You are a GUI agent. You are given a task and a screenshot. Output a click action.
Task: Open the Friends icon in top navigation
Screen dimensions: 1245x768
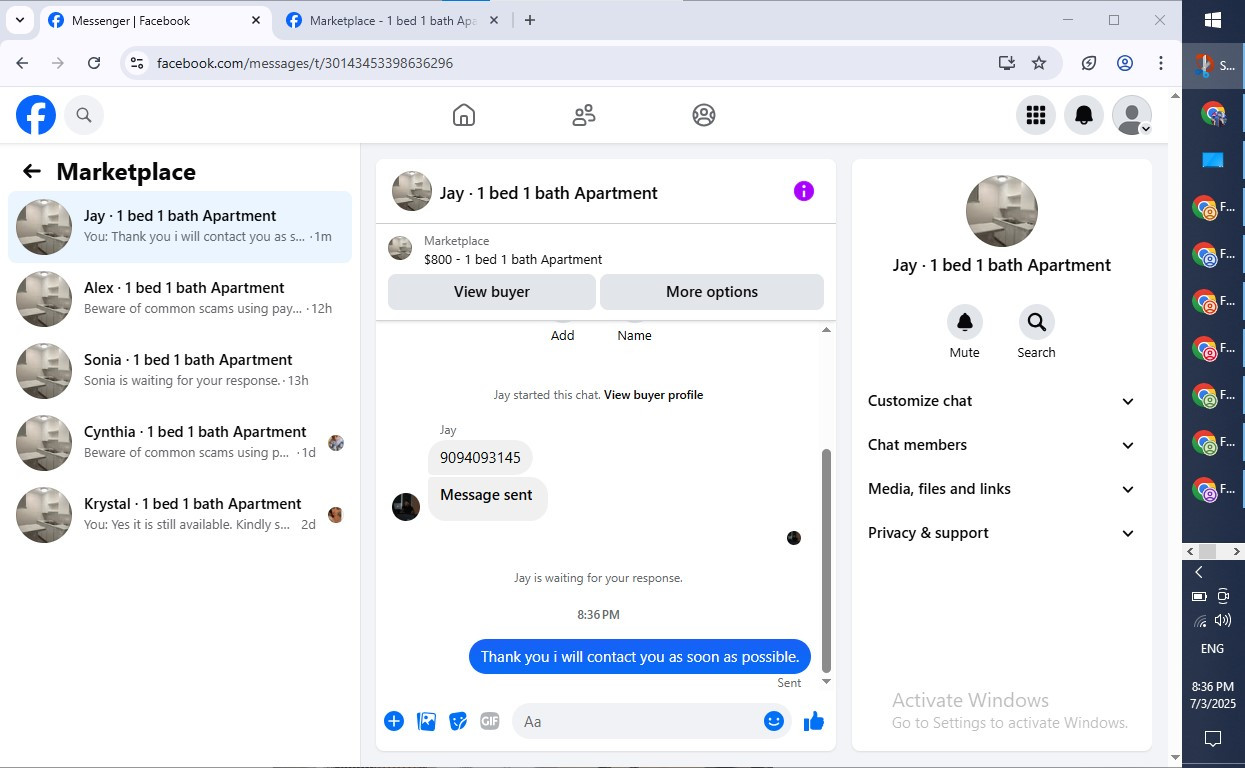[x=584, y=115]
